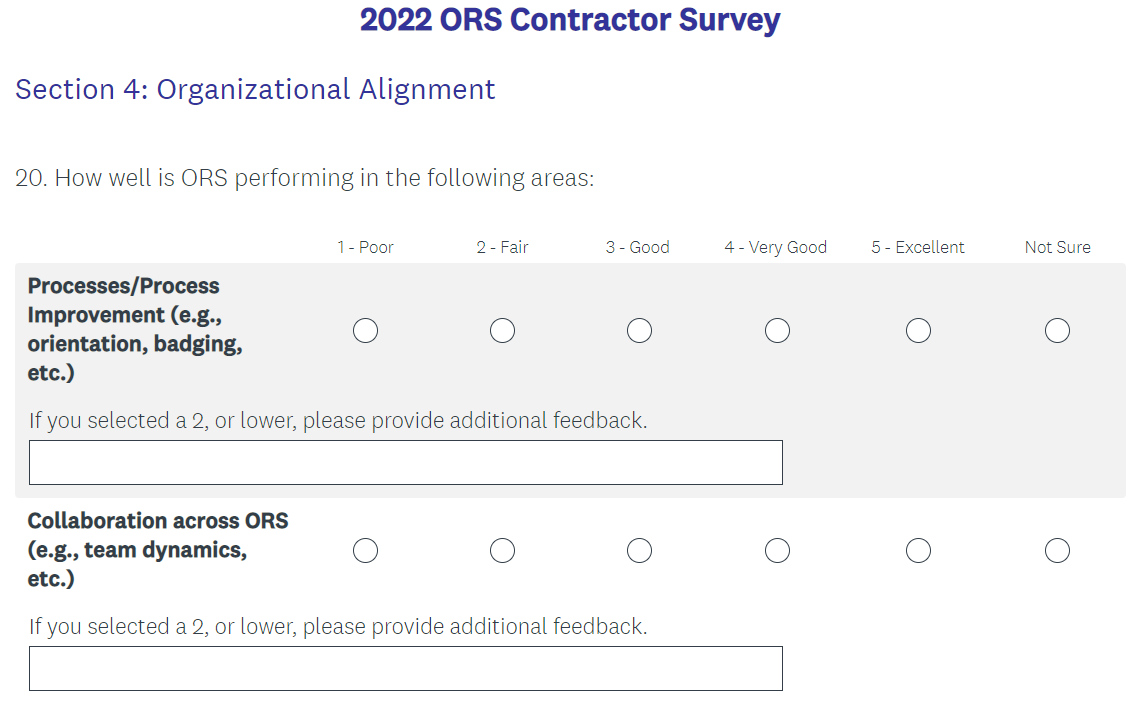This screenshot has height=701, width=1147.
Task: Click the question 20 prompt text
Action: 305,179
